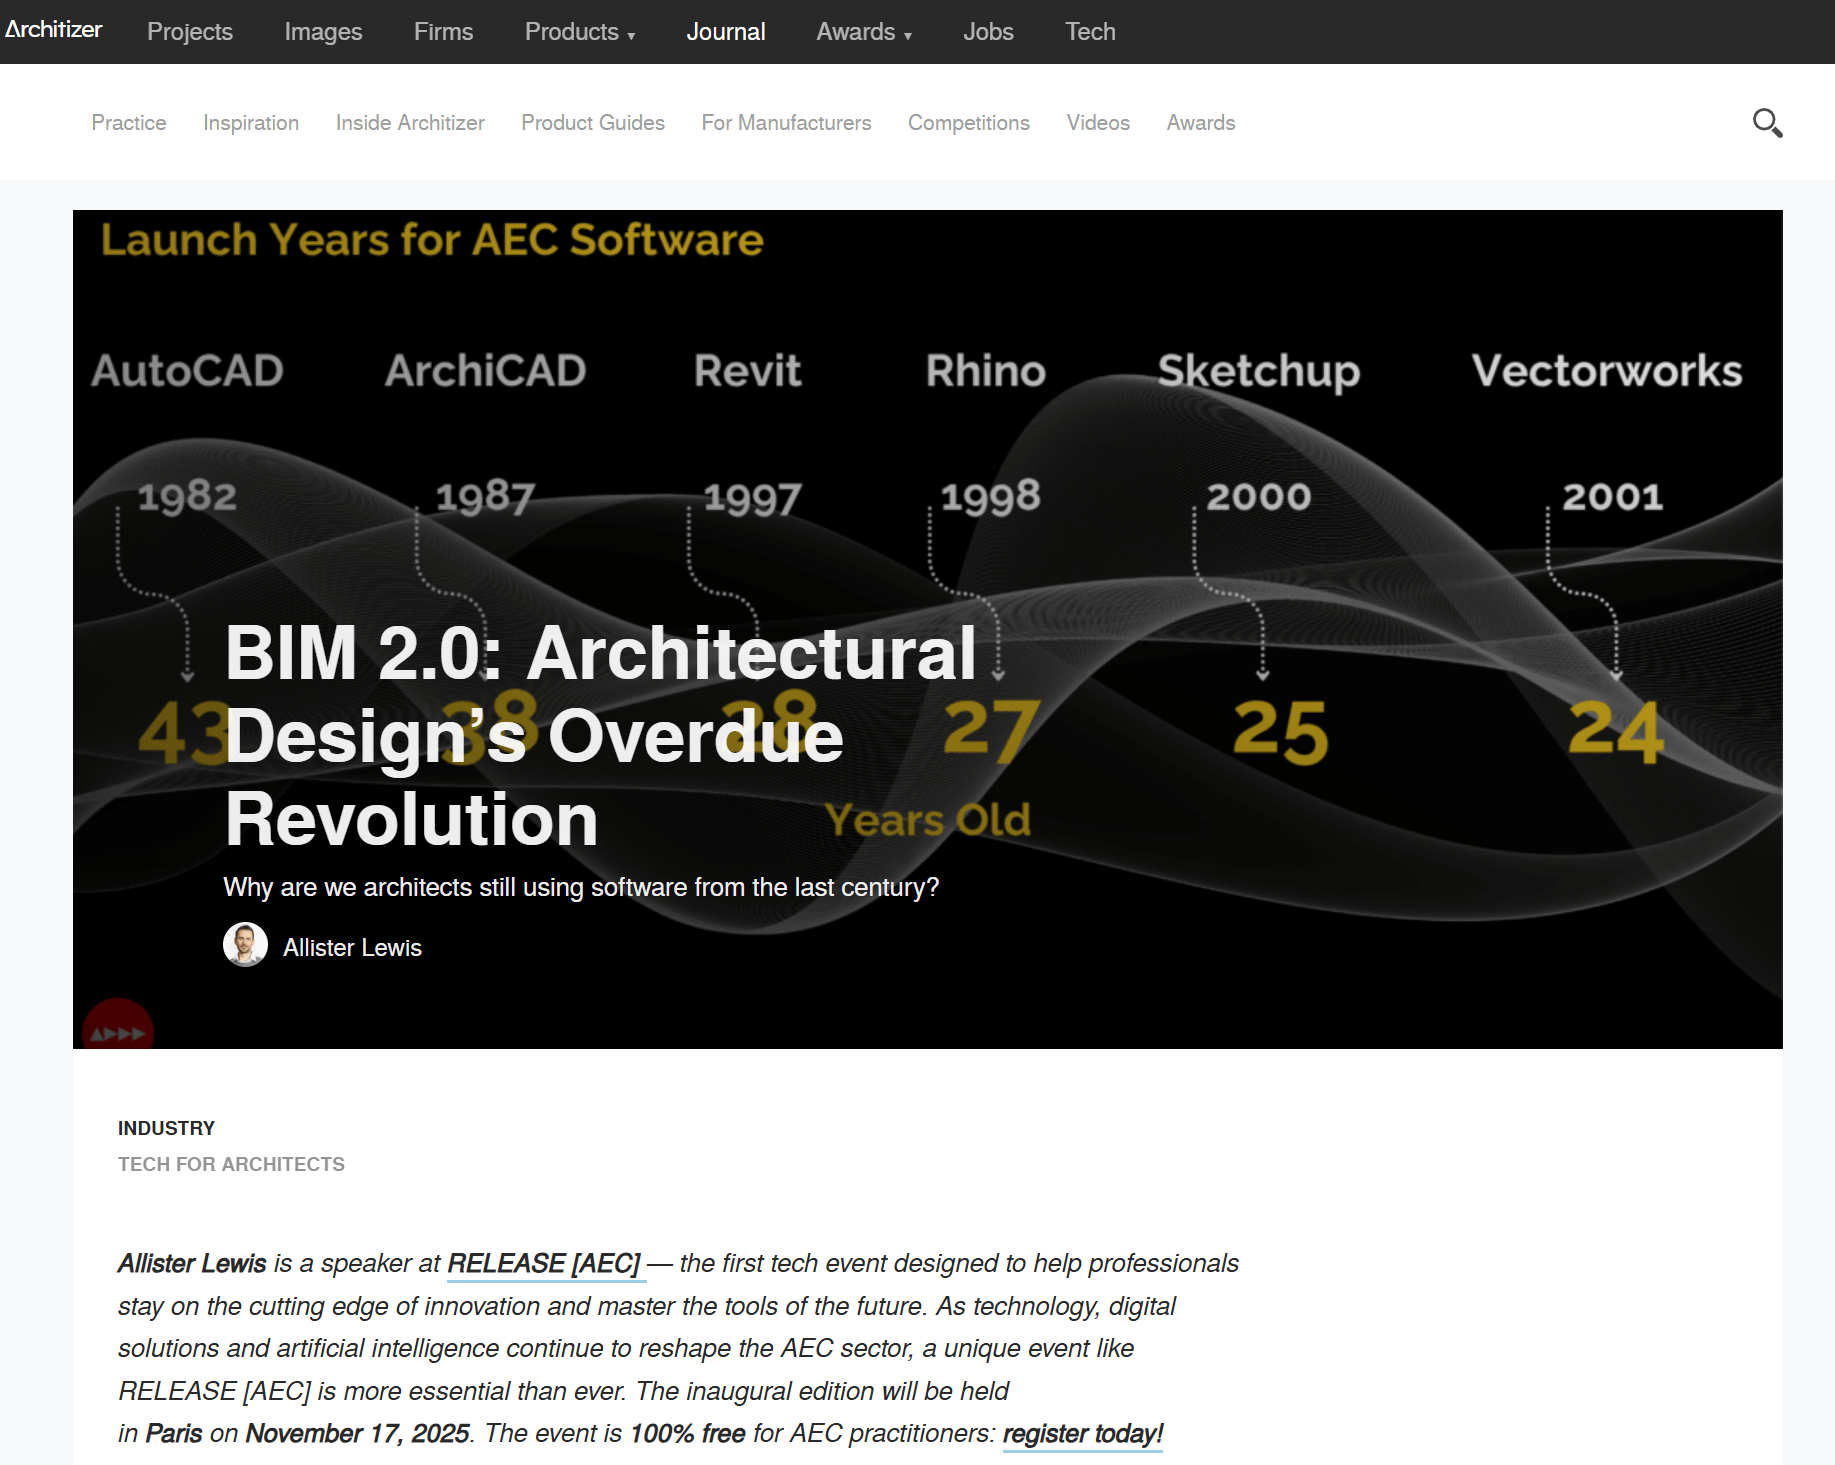View the Competitions category

pyautogui.click(x=969, y=123)
